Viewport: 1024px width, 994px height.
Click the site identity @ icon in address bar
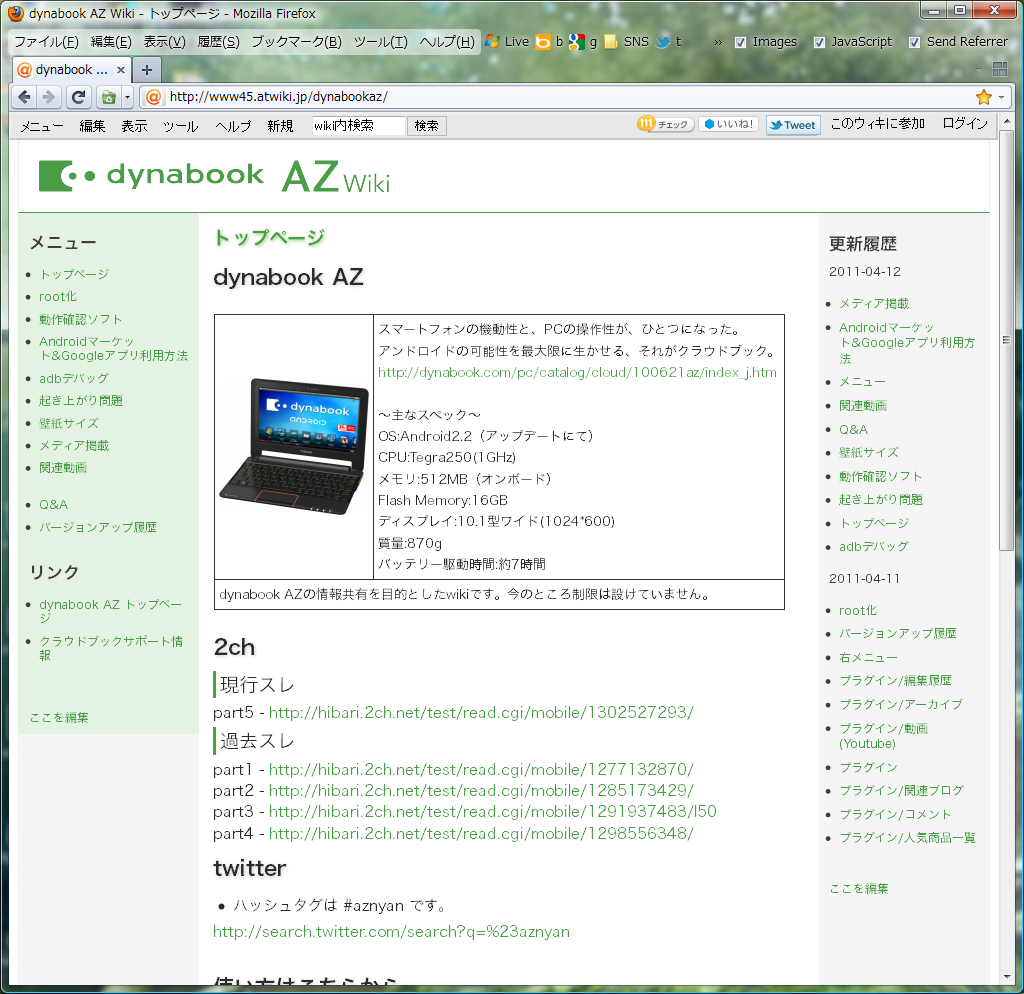(153, 97)
